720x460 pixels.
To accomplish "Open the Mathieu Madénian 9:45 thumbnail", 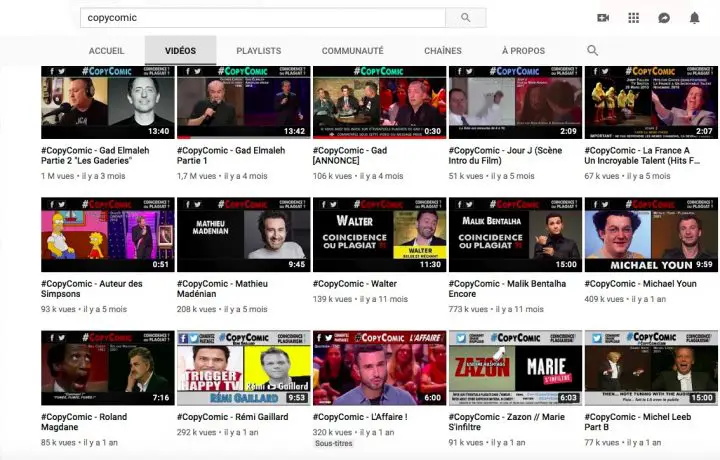I will [244, 235].
